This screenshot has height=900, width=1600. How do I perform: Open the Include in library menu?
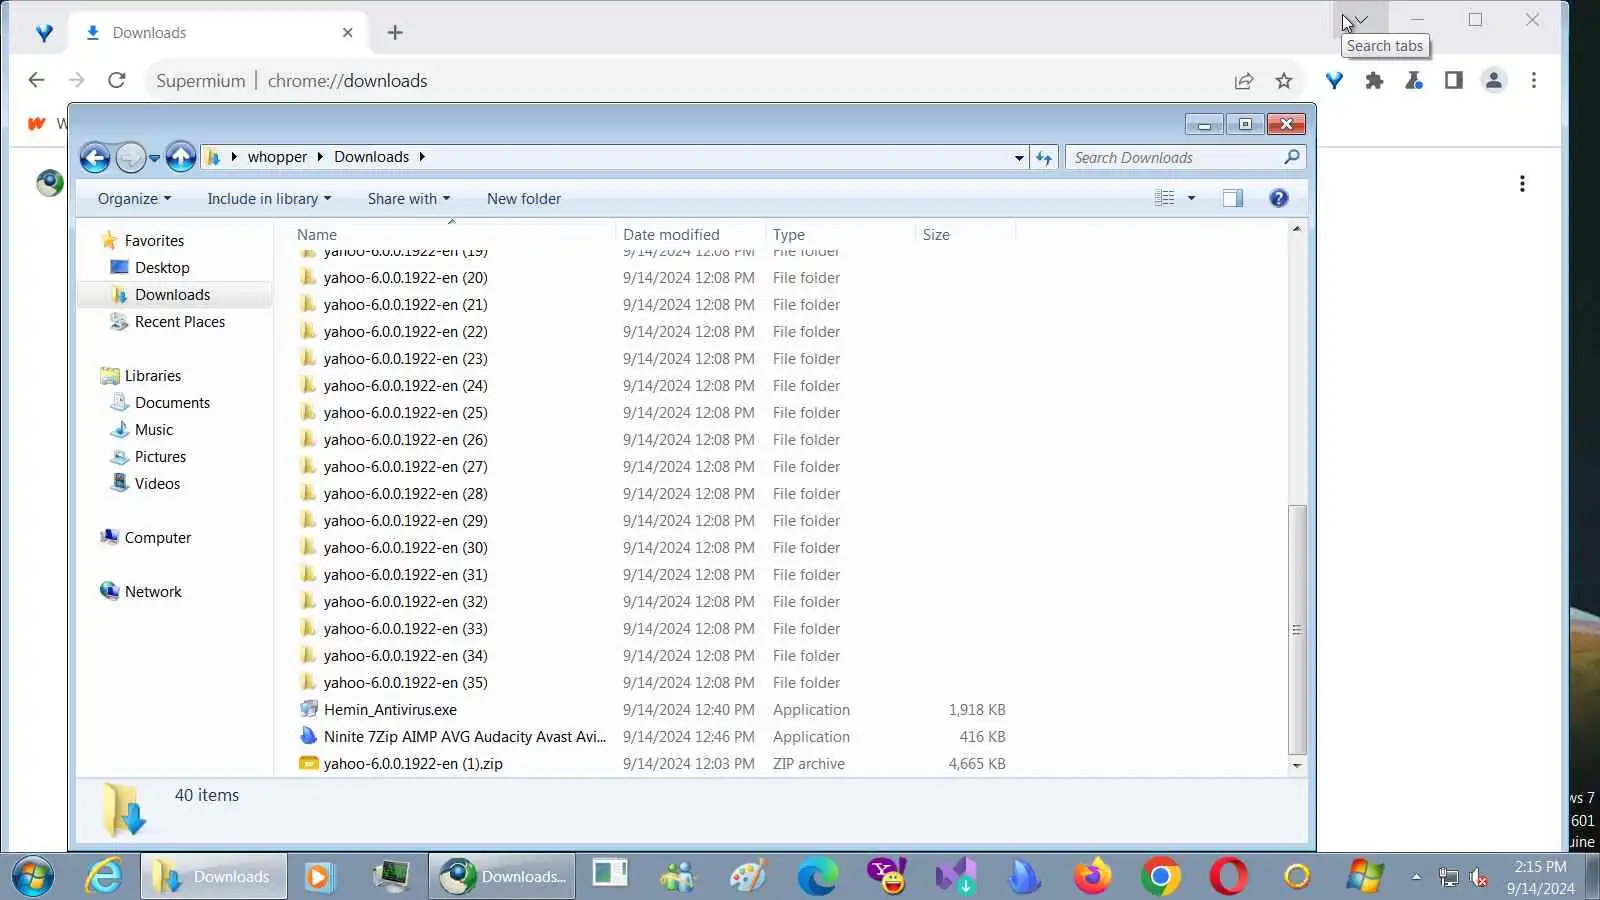point(269,198)
